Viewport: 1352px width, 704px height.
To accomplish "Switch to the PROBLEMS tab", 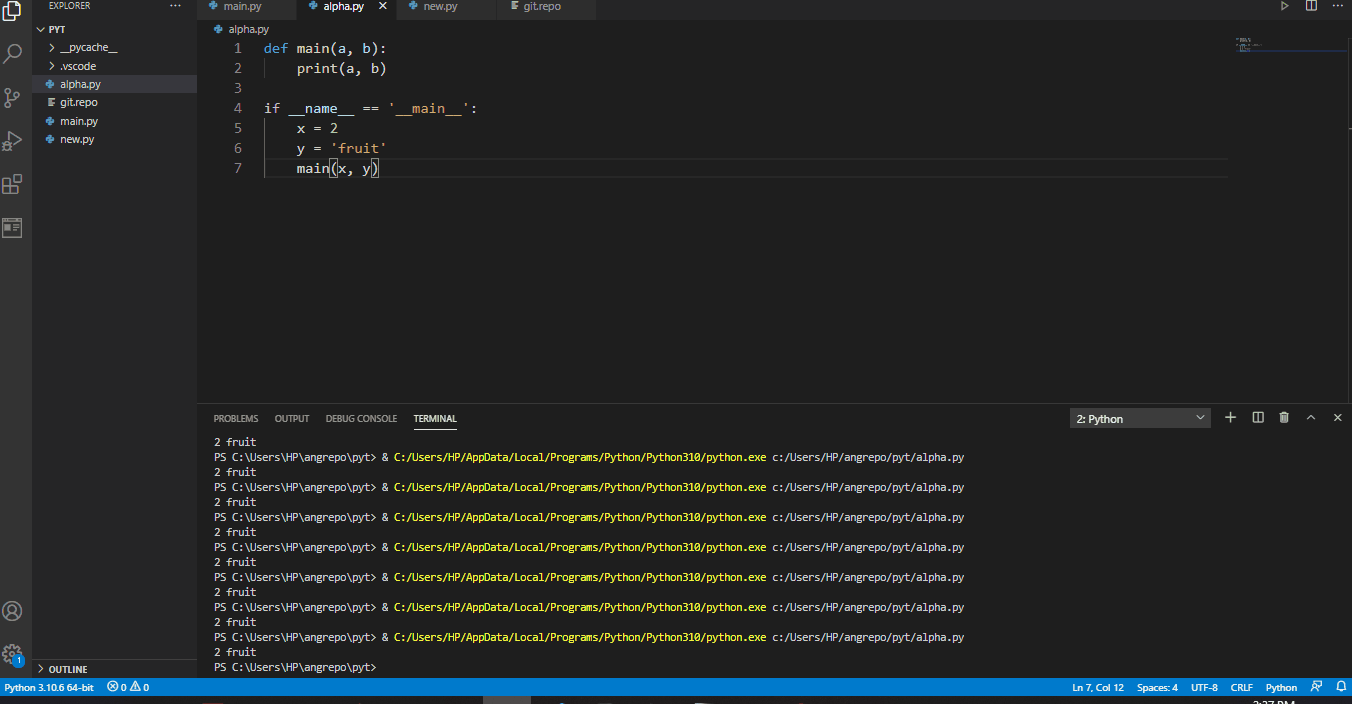I will pyautogui.click(x=235, y=418).
